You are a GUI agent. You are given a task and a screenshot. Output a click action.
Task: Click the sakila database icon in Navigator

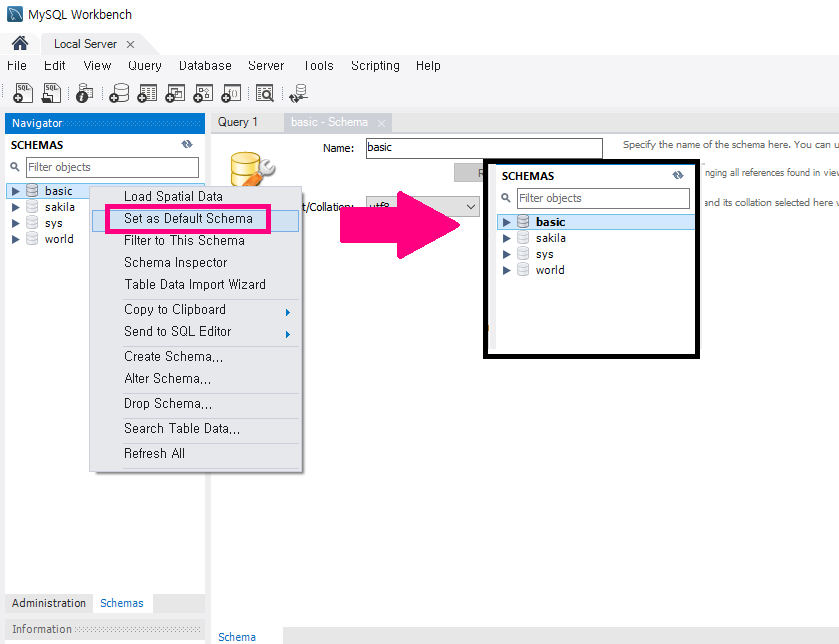[x=32, y=206]
